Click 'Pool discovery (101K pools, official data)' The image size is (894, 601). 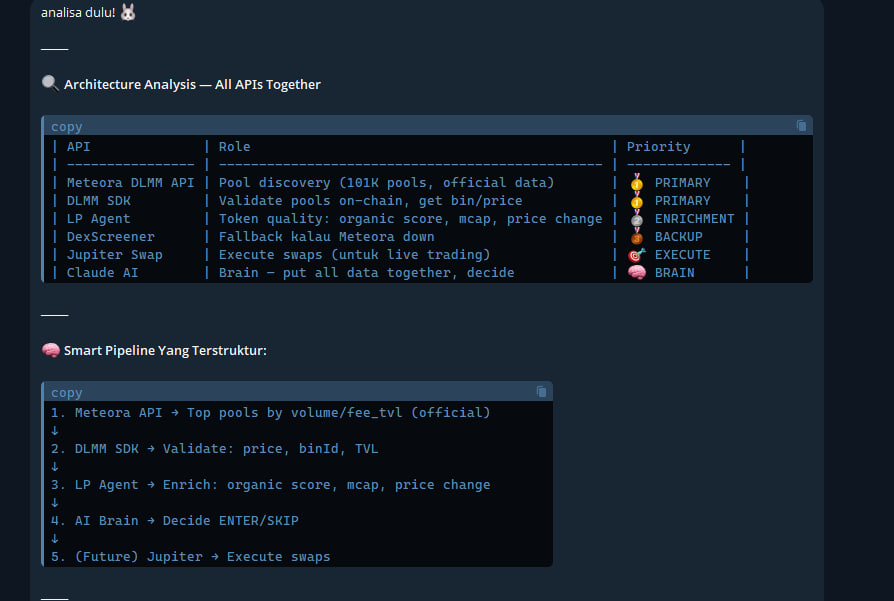[387, 182]
